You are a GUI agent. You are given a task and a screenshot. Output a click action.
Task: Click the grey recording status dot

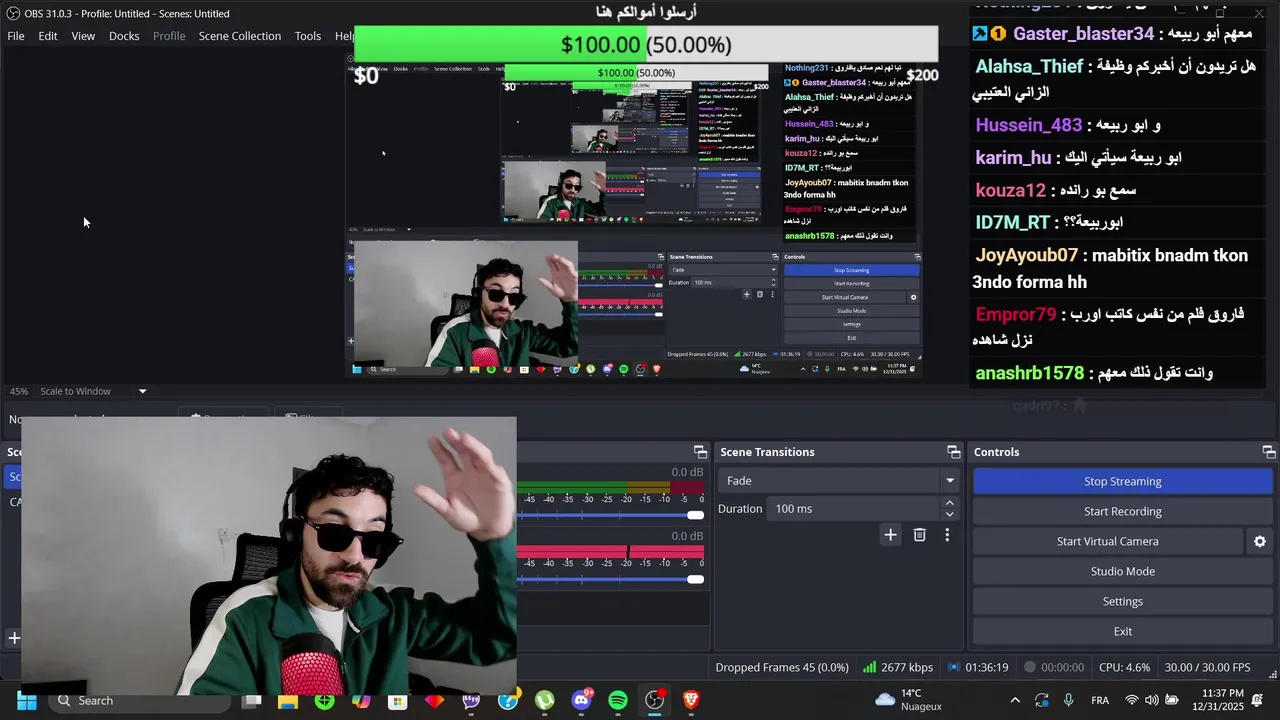(x=1029, y=667)
